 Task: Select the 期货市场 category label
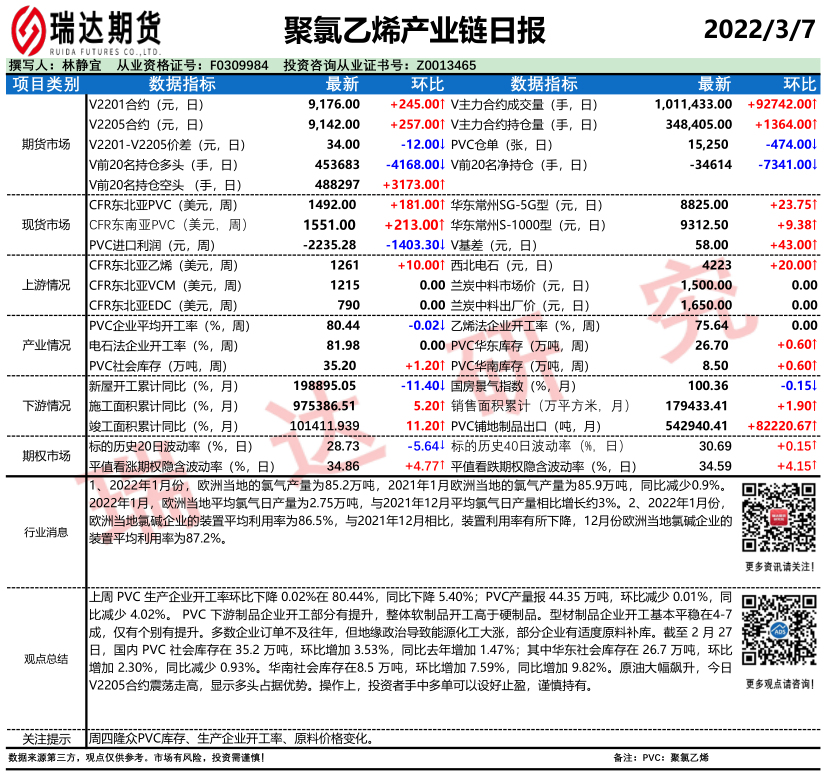pos(45,144)
